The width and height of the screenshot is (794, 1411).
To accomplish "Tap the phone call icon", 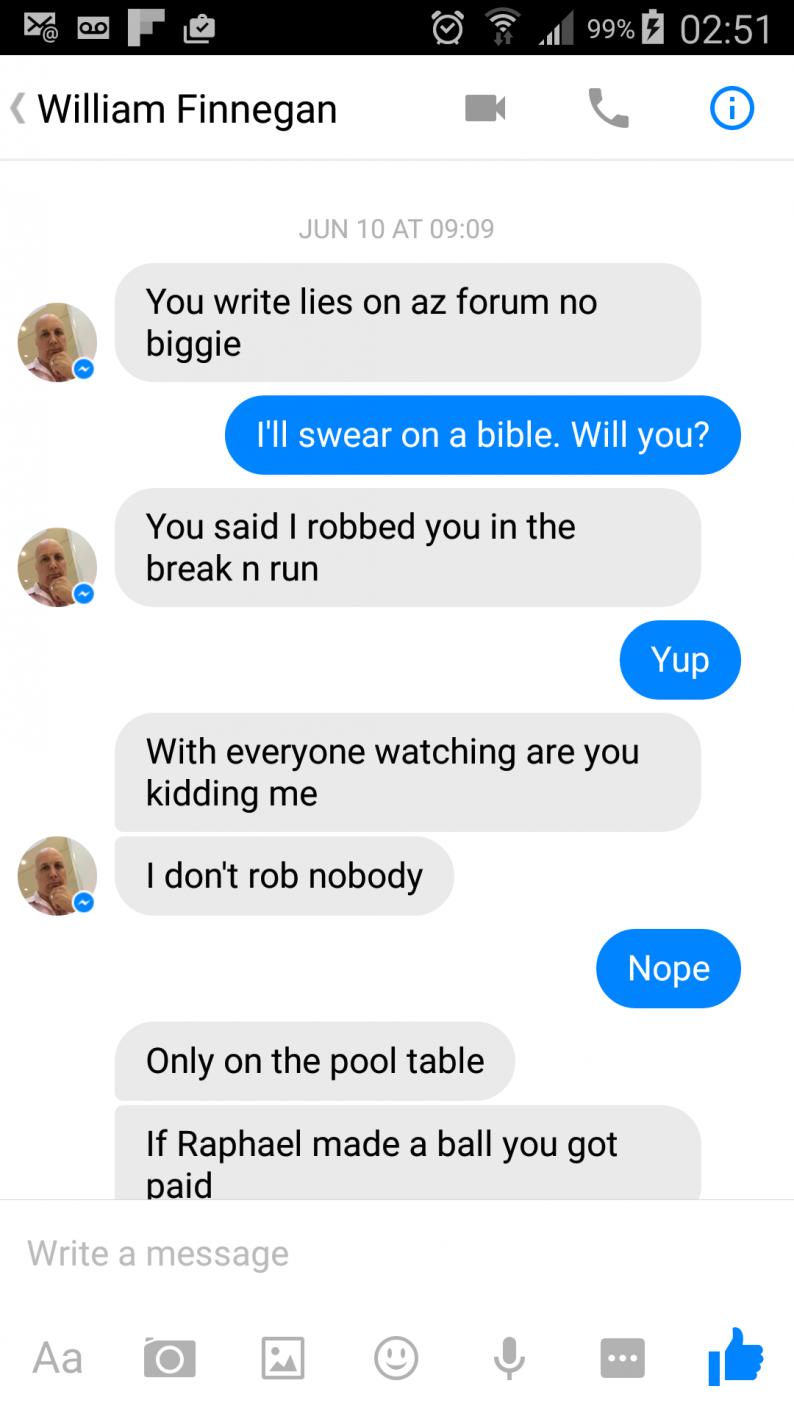I will 608,108.
